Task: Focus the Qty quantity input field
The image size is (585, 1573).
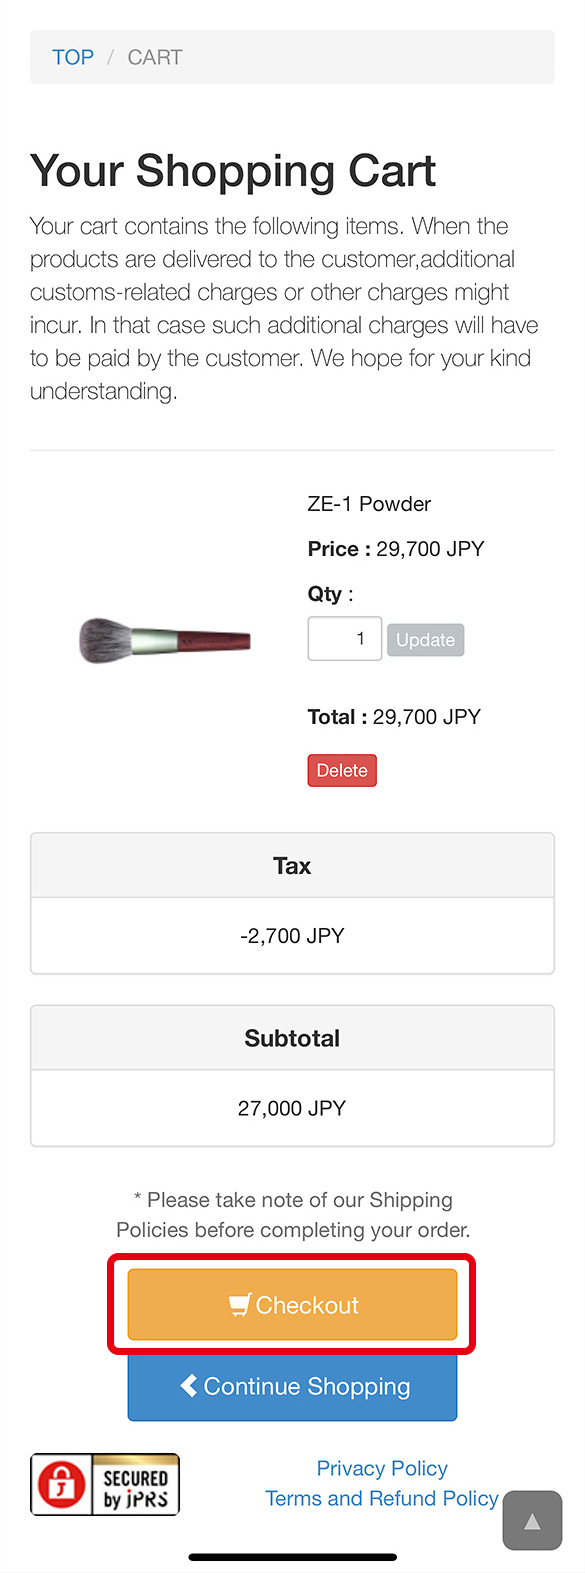Action: (345, 638)
